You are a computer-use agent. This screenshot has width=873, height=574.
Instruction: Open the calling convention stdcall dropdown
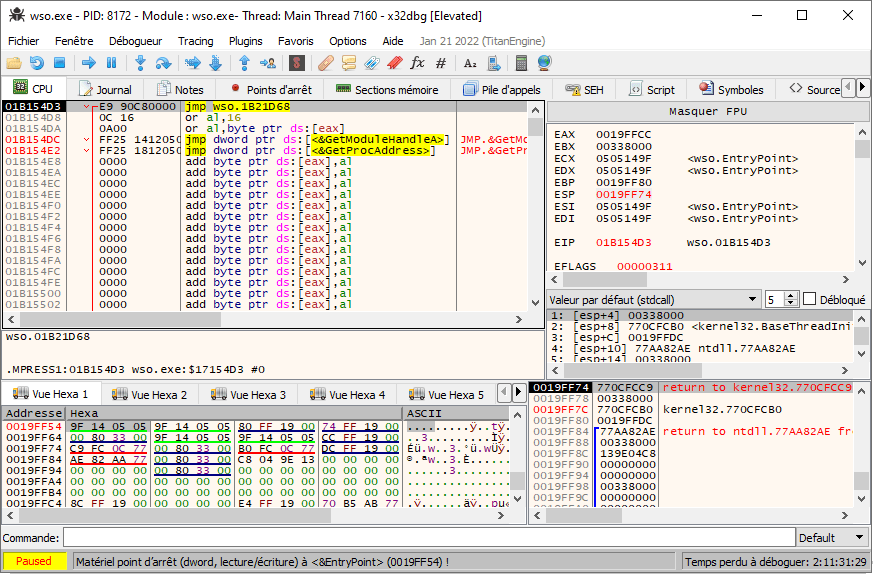tap(654, 299)
